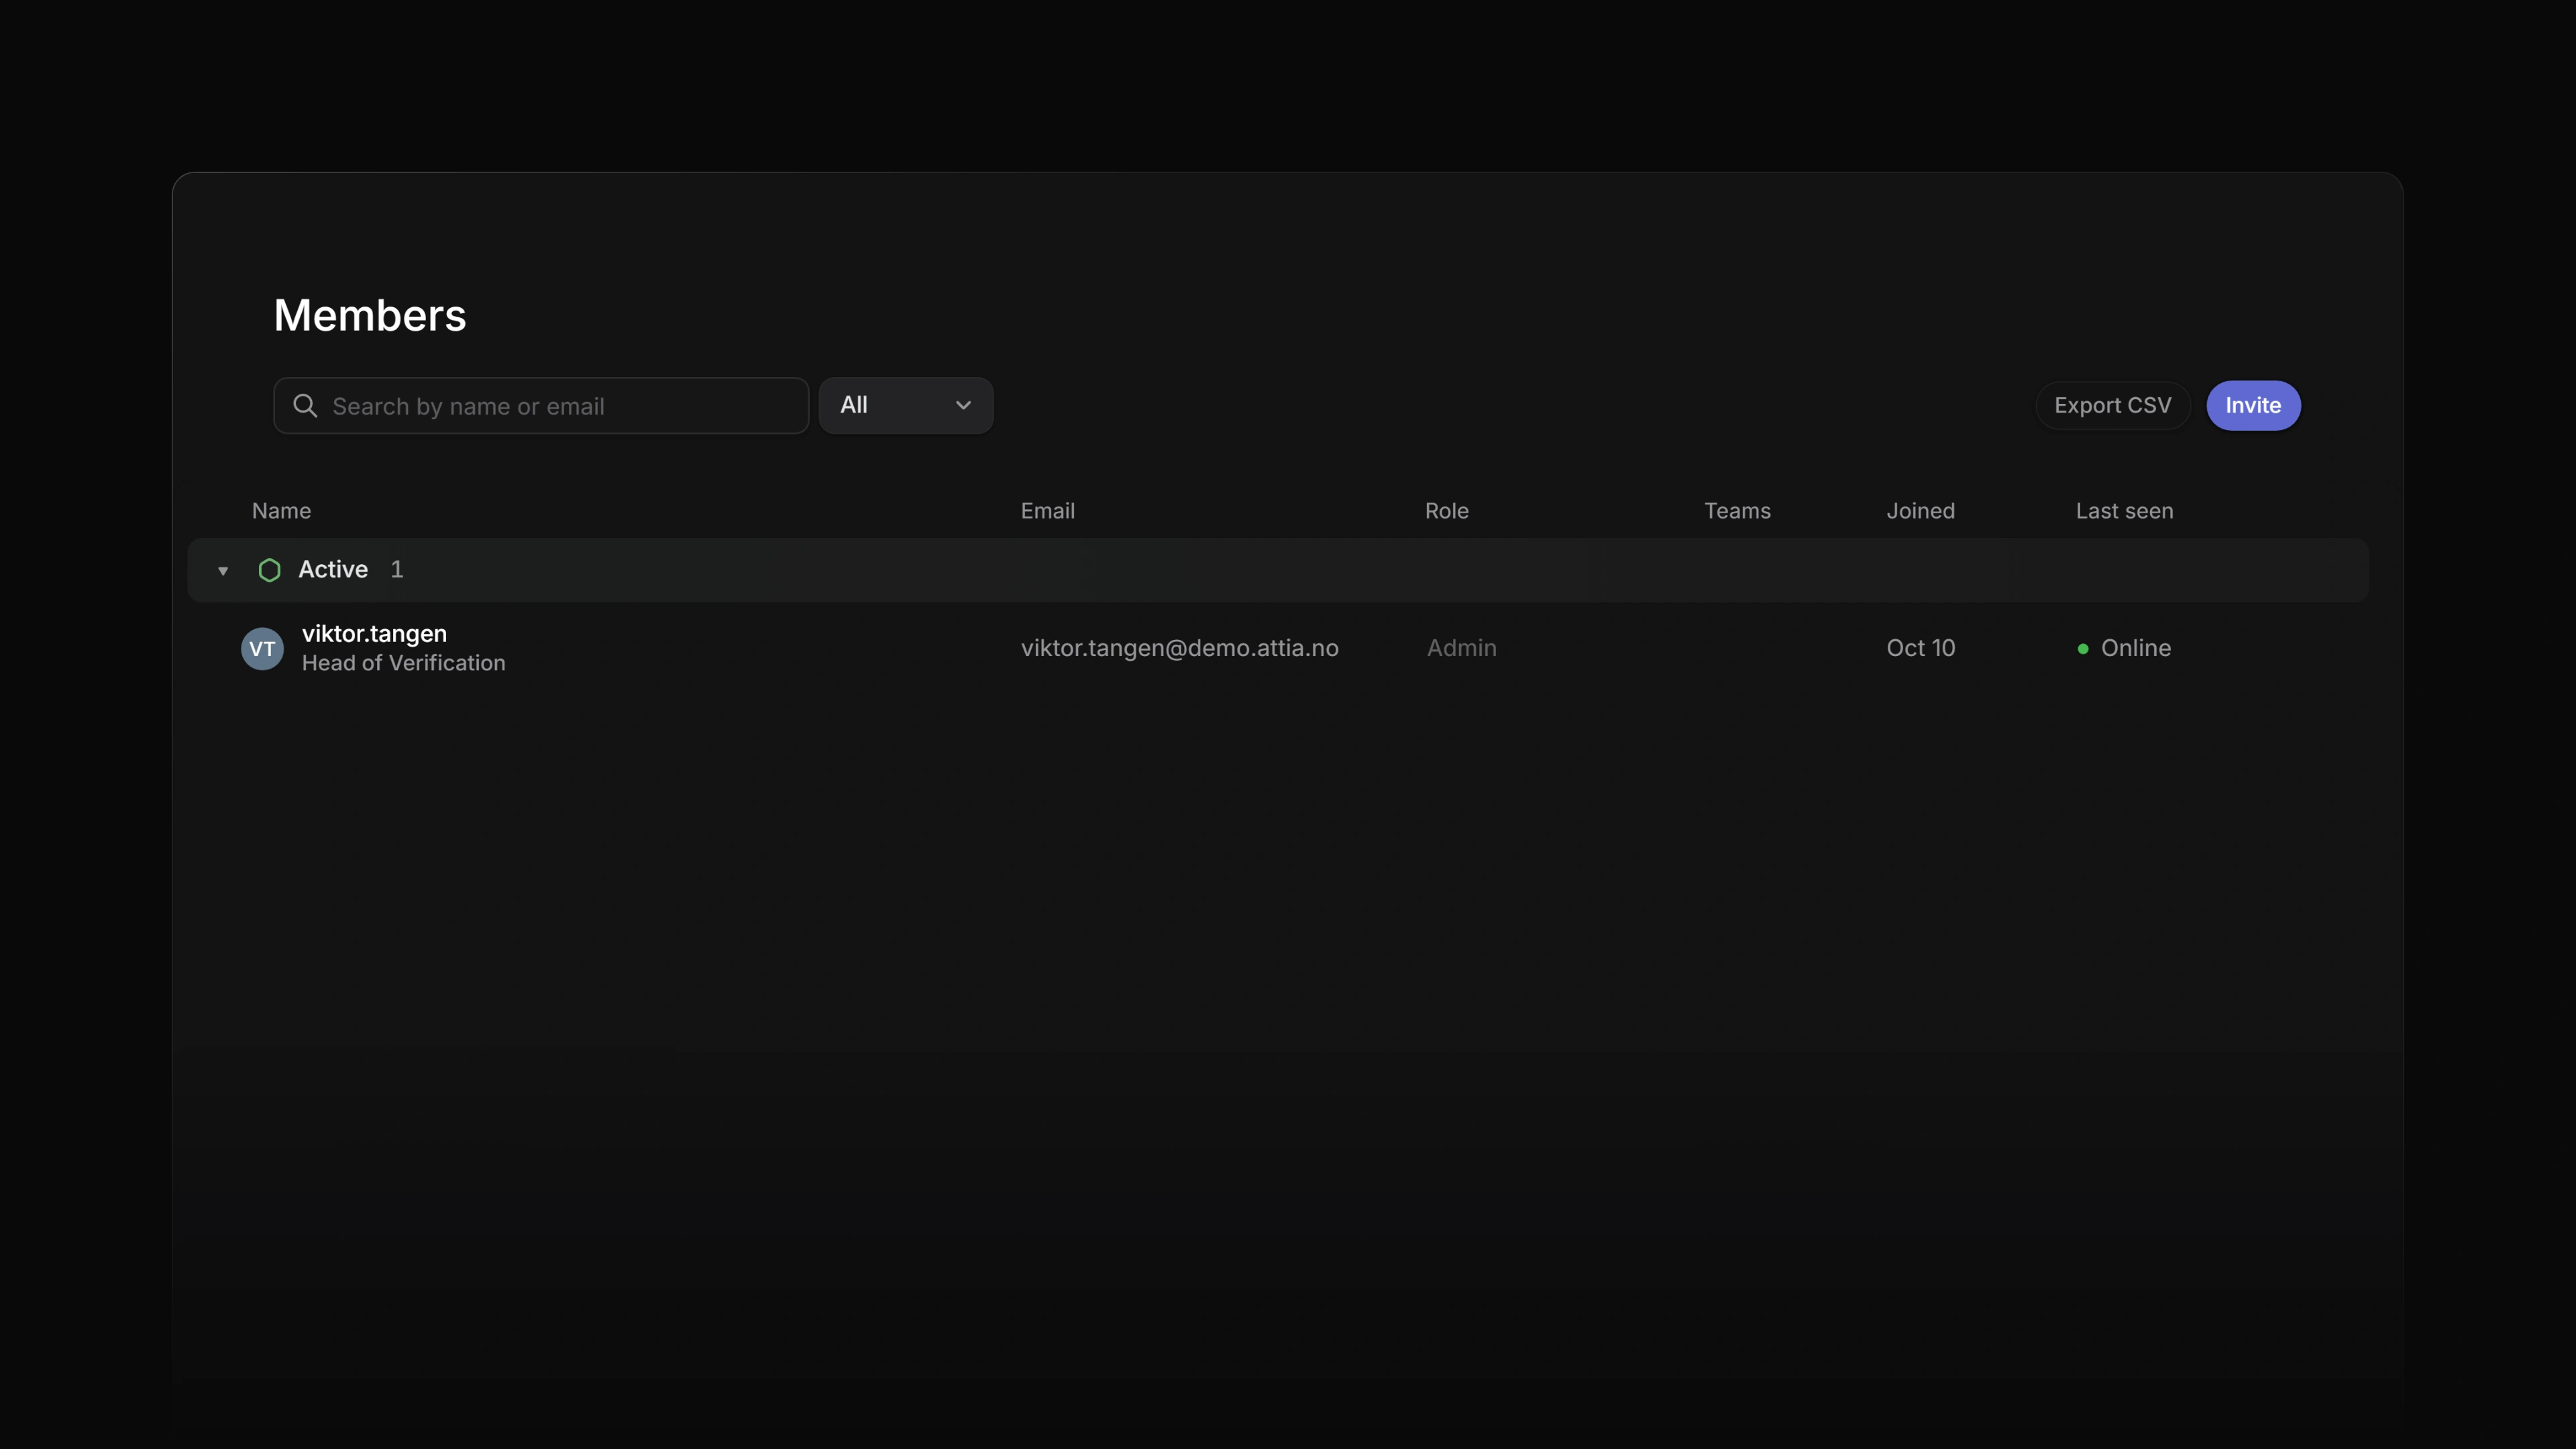This screenshot has width=2576, height=1449.
Task: Click the Oct 10 joined date
Action: tap(1920, 648)
